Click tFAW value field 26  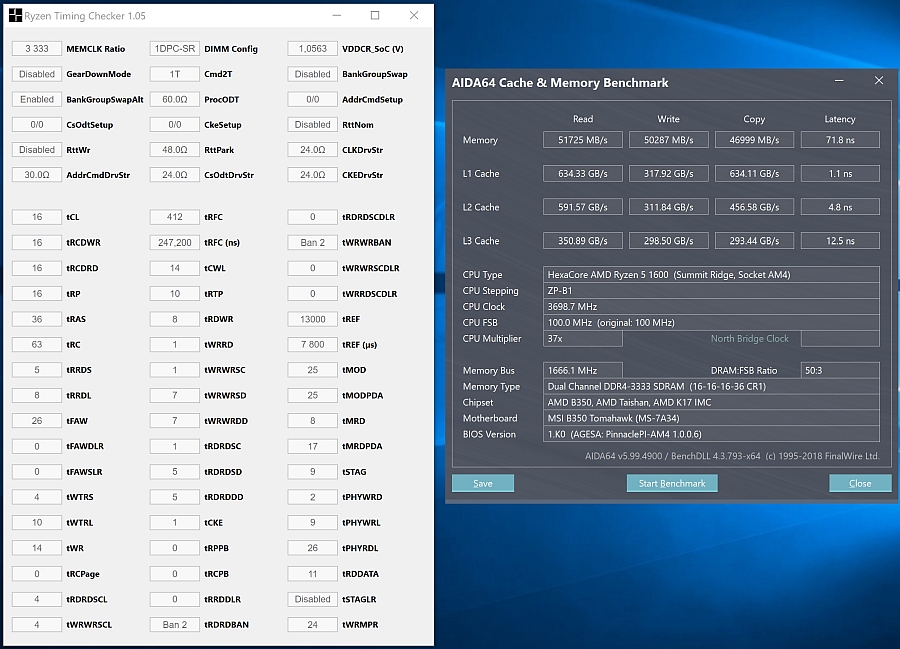point(37,421)
